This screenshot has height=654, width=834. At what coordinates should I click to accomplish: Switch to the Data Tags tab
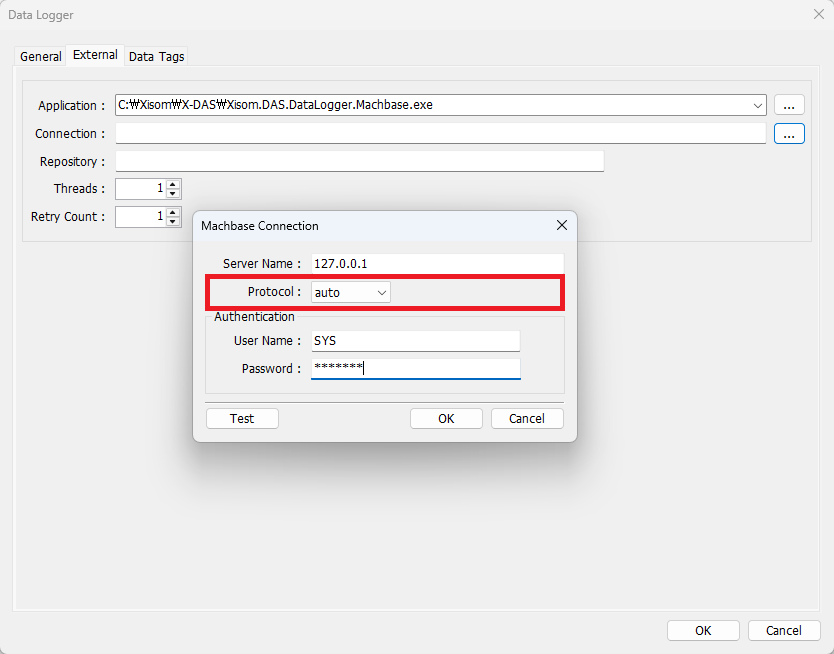[156, 56]
